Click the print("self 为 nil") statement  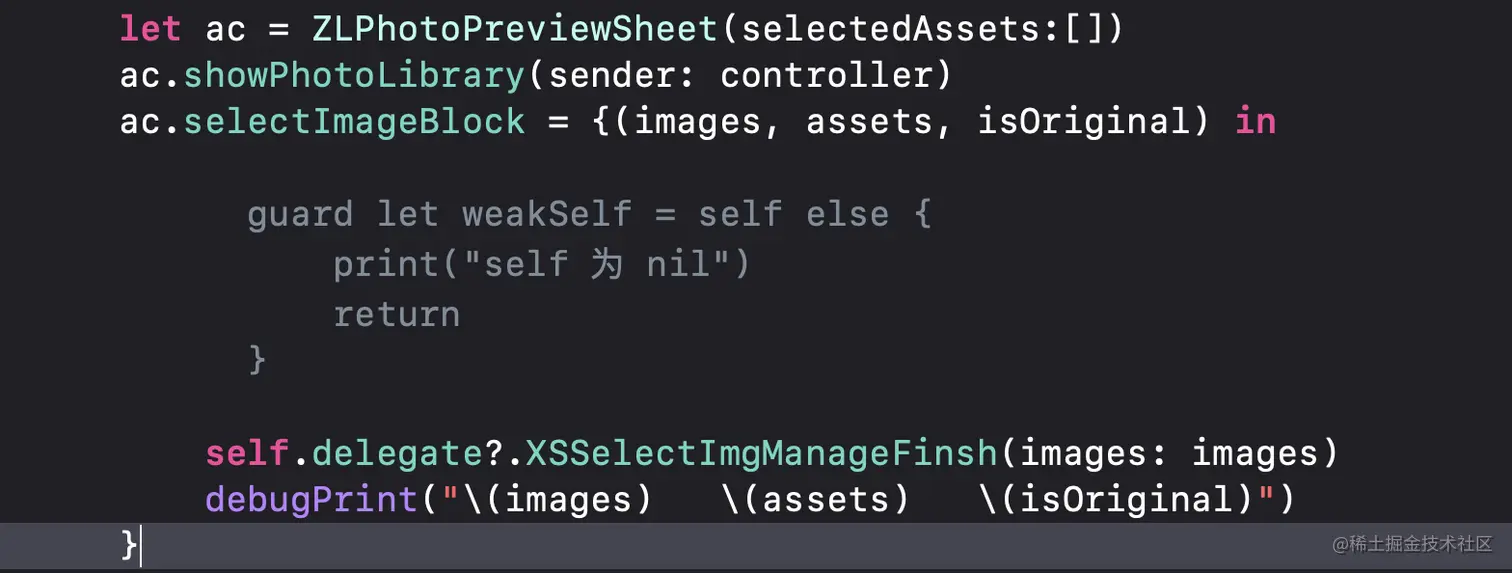(542, 264)
